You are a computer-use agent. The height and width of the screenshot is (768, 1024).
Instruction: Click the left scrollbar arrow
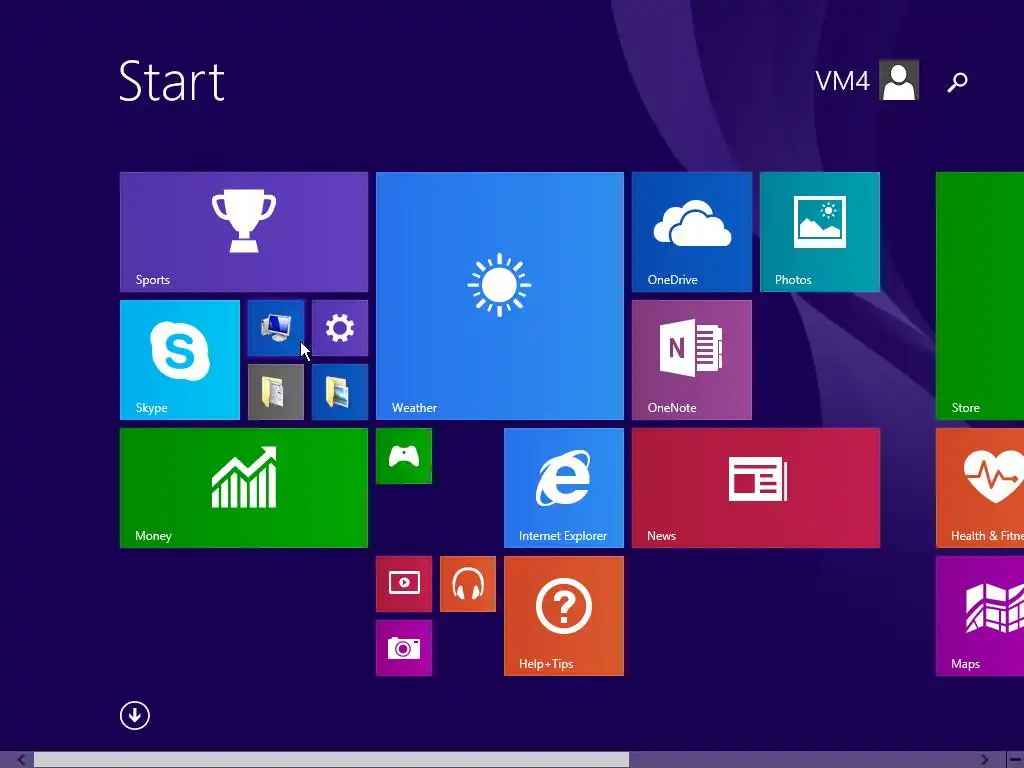pyautogui.click(x=21, y=760)
